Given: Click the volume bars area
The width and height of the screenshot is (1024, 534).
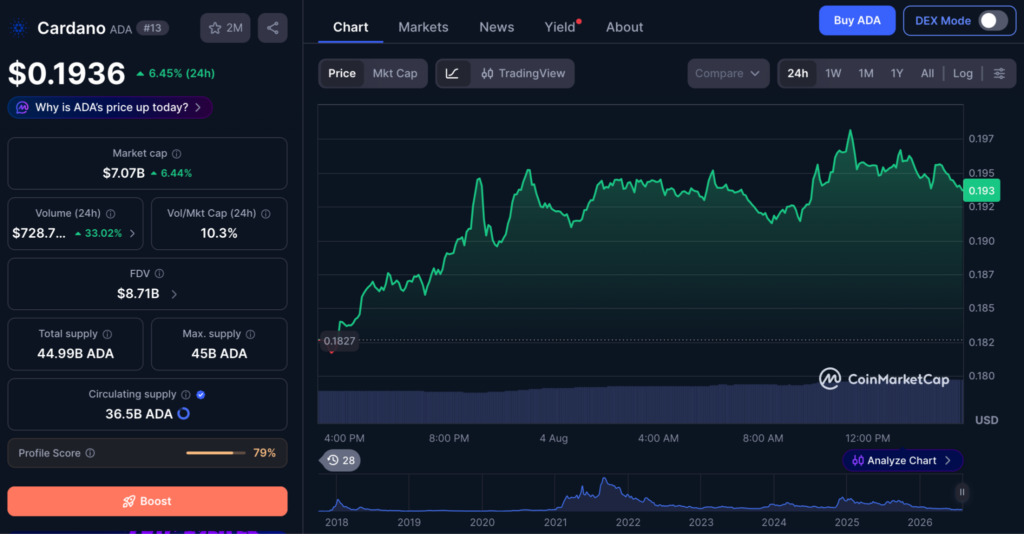Looking at the screenshot, I should click(640, 401).
